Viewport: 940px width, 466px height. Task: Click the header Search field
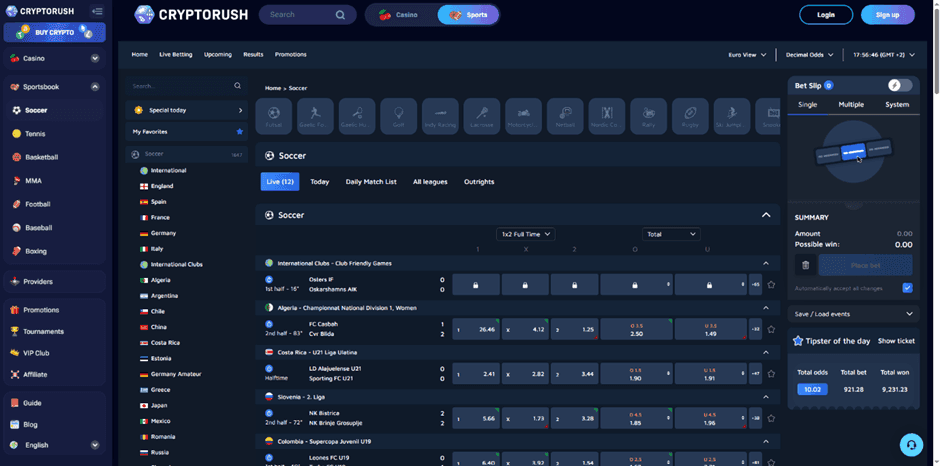coord(300,15)
